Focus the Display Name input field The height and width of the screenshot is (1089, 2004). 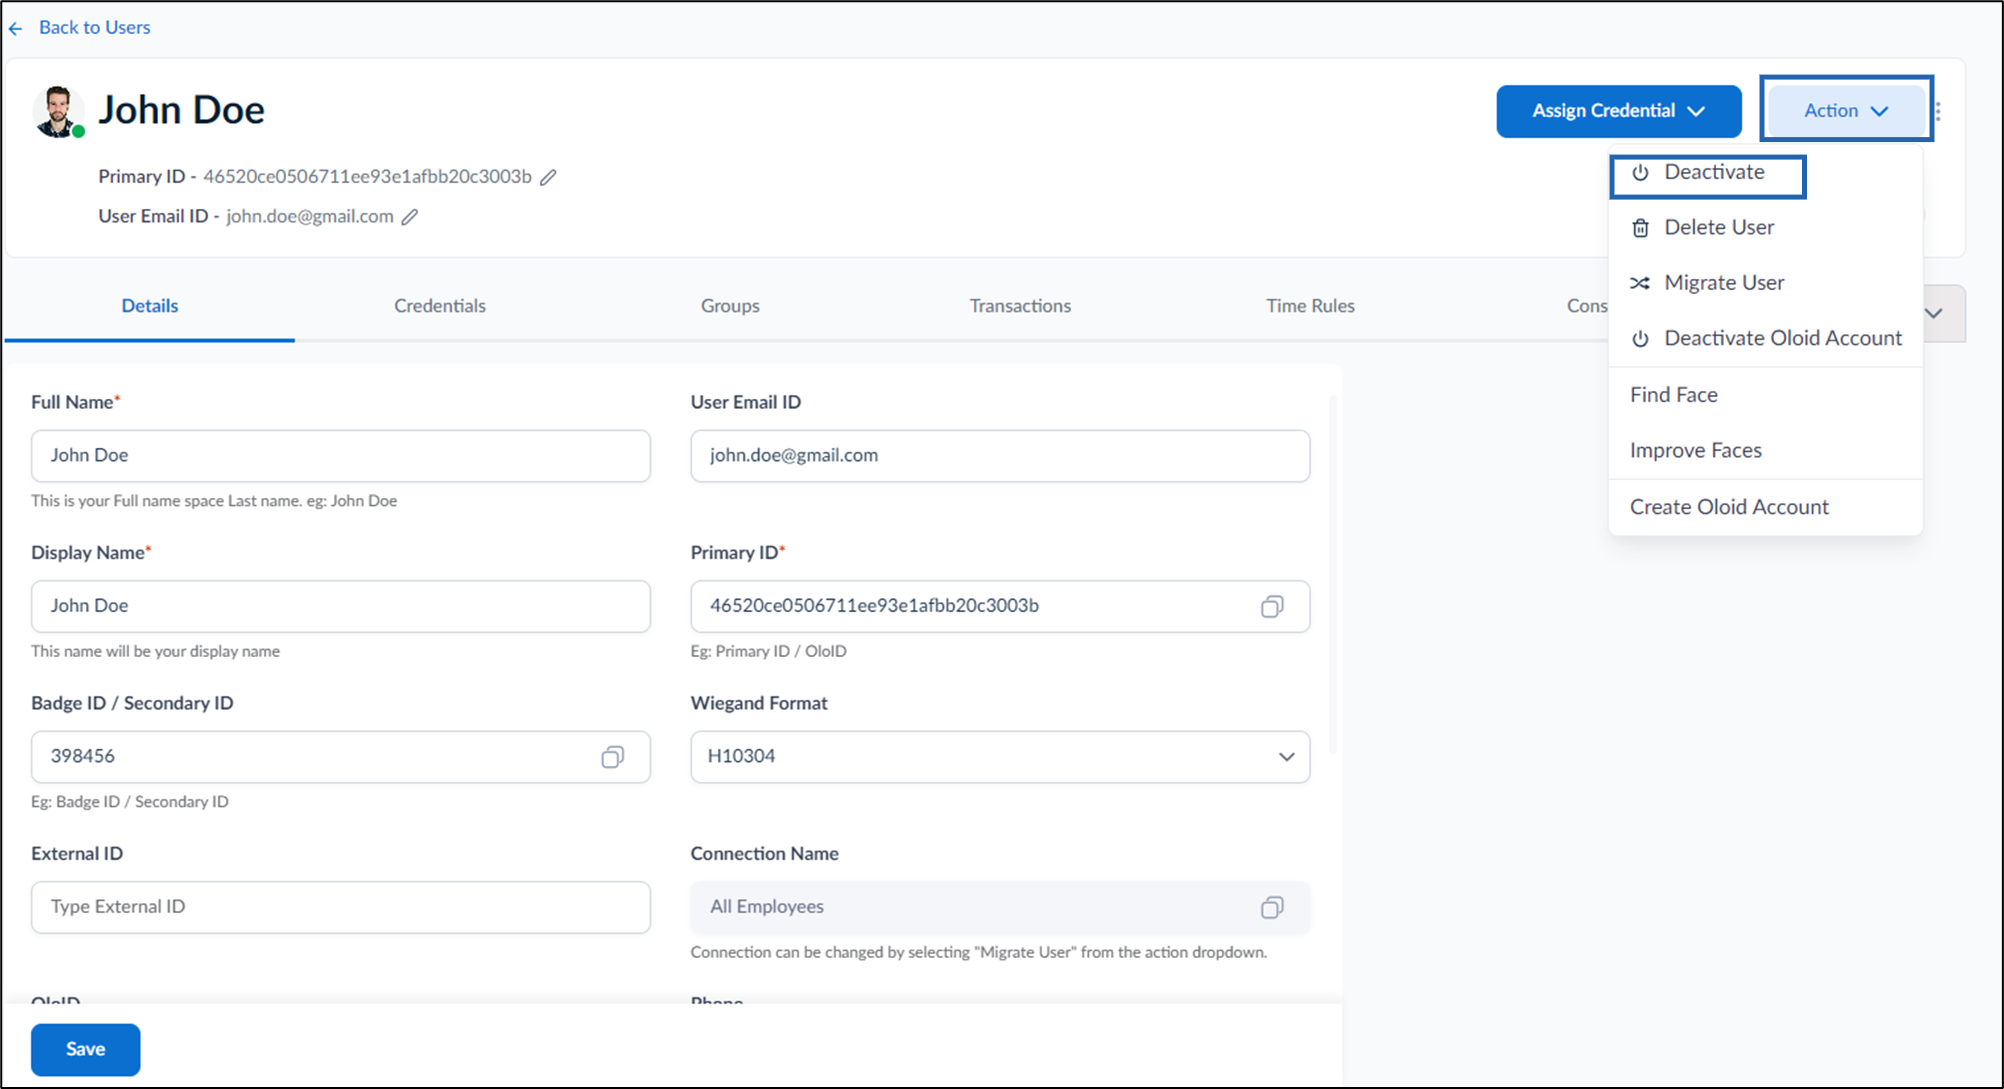(341, 606)
